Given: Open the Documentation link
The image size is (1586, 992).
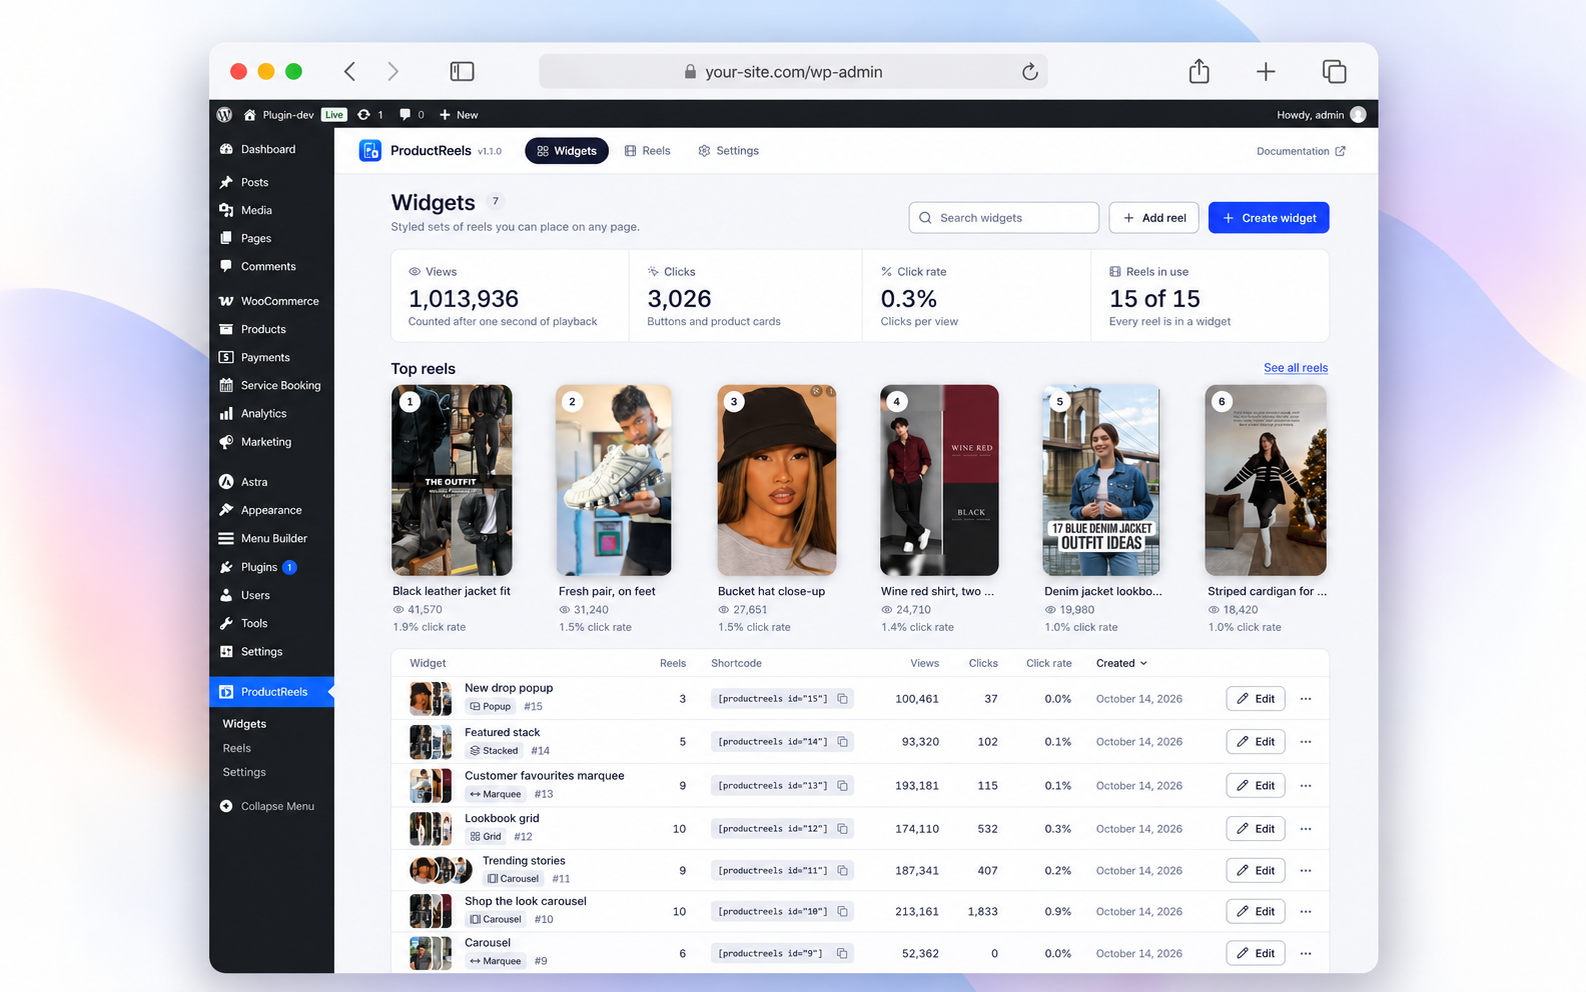Looking at the screenshot, I should (x=1301, y=151).
